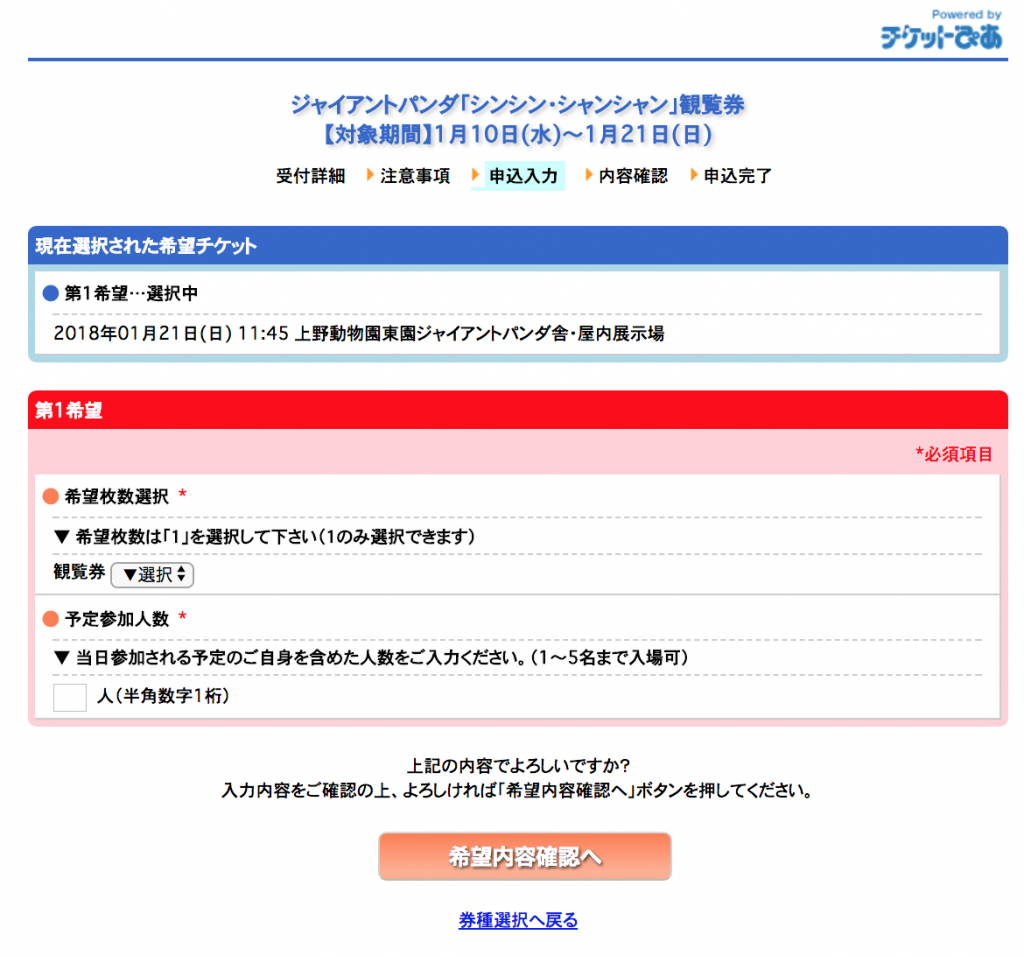Select the highlighted 申込入力 step
This screenshot has width=1024, height=956.
click(x=523, y=176)
